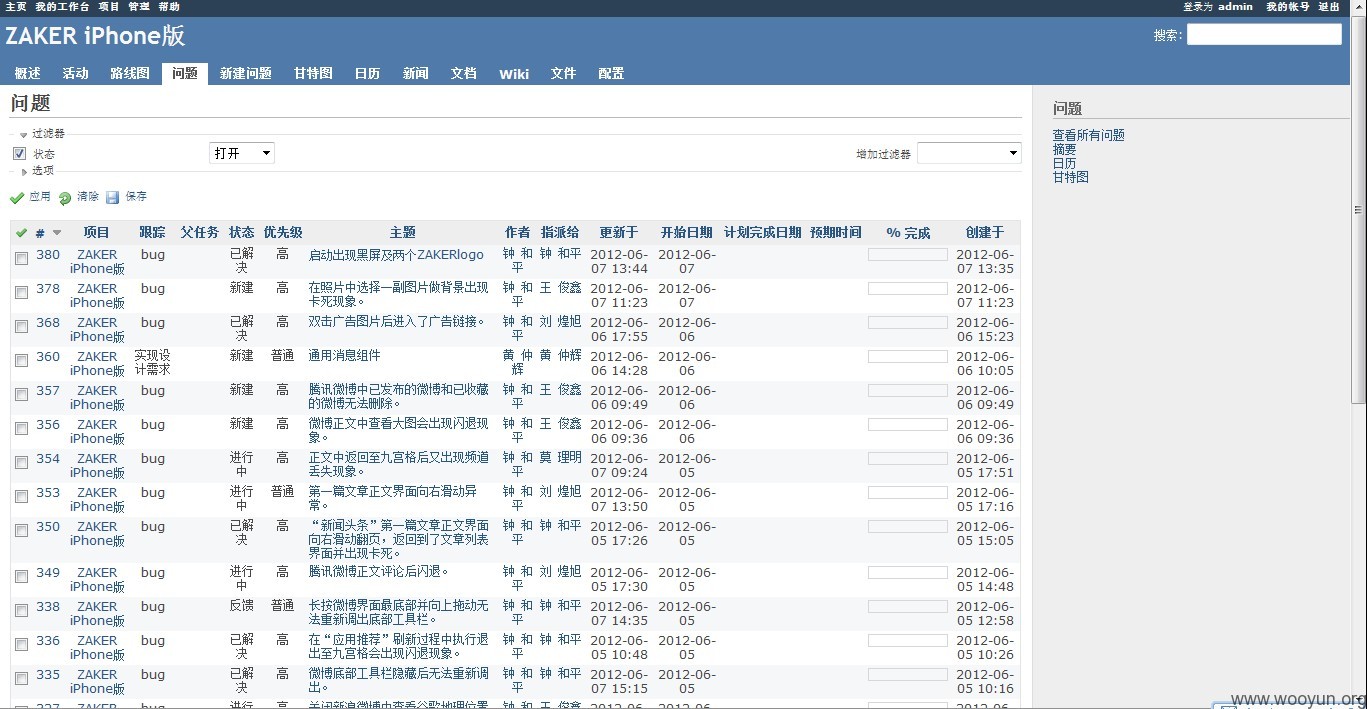Click the green Apply checkmark icon
This screenshot has width=1367, height=709.
[17, 198]
